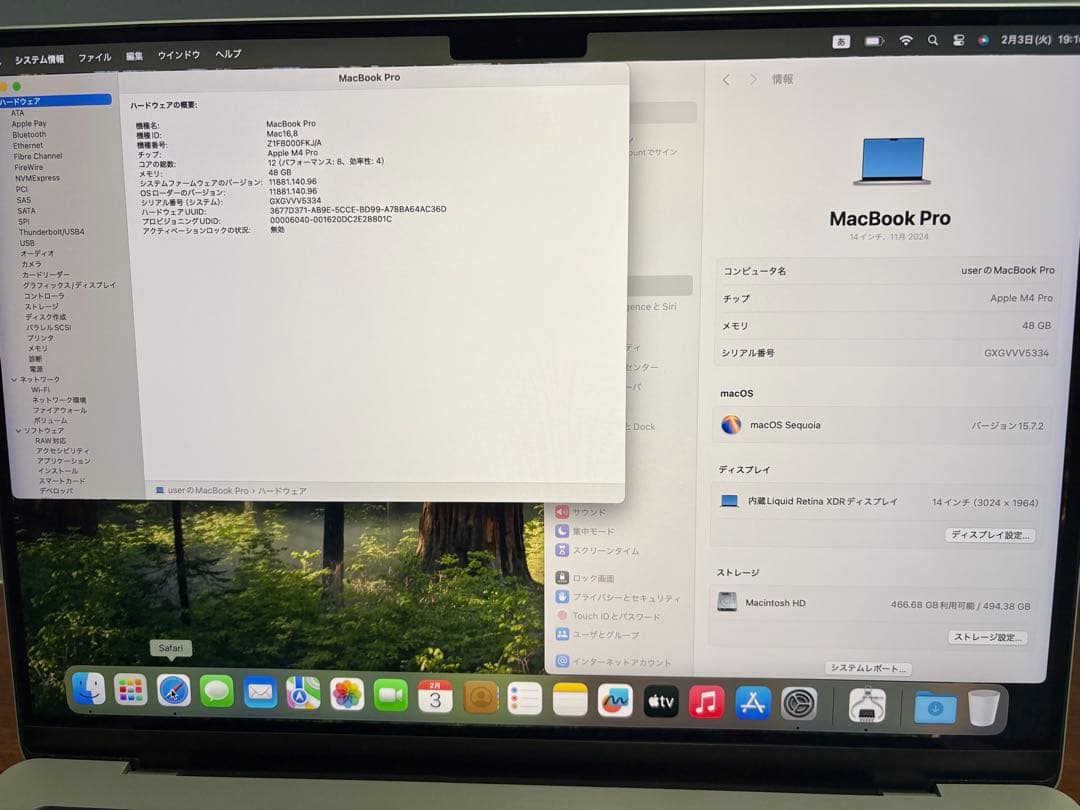Image resolution: width=1080 pixels, height=810 pixels.
Task: Launch Safari from the Dock
Action: point(173,691)
